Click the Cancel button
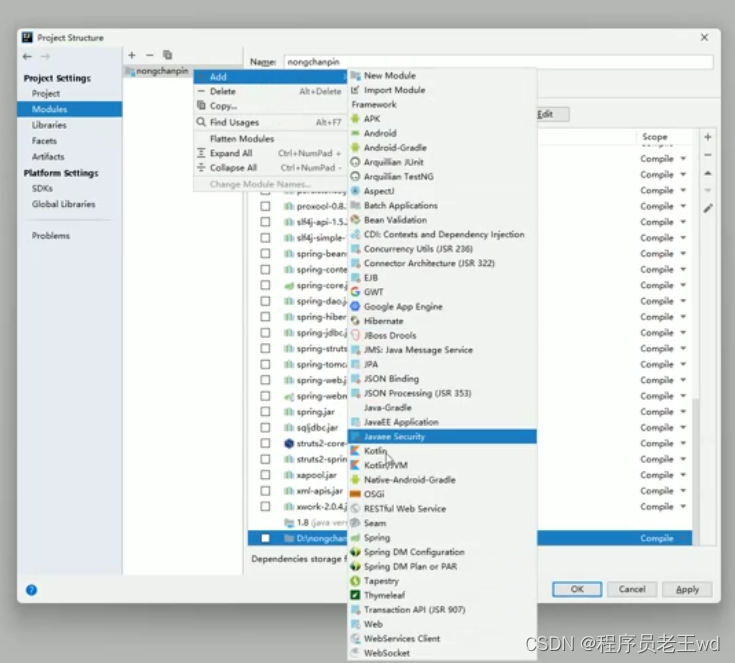This screenshot has width=735, height=663. [x=632, y=589]
